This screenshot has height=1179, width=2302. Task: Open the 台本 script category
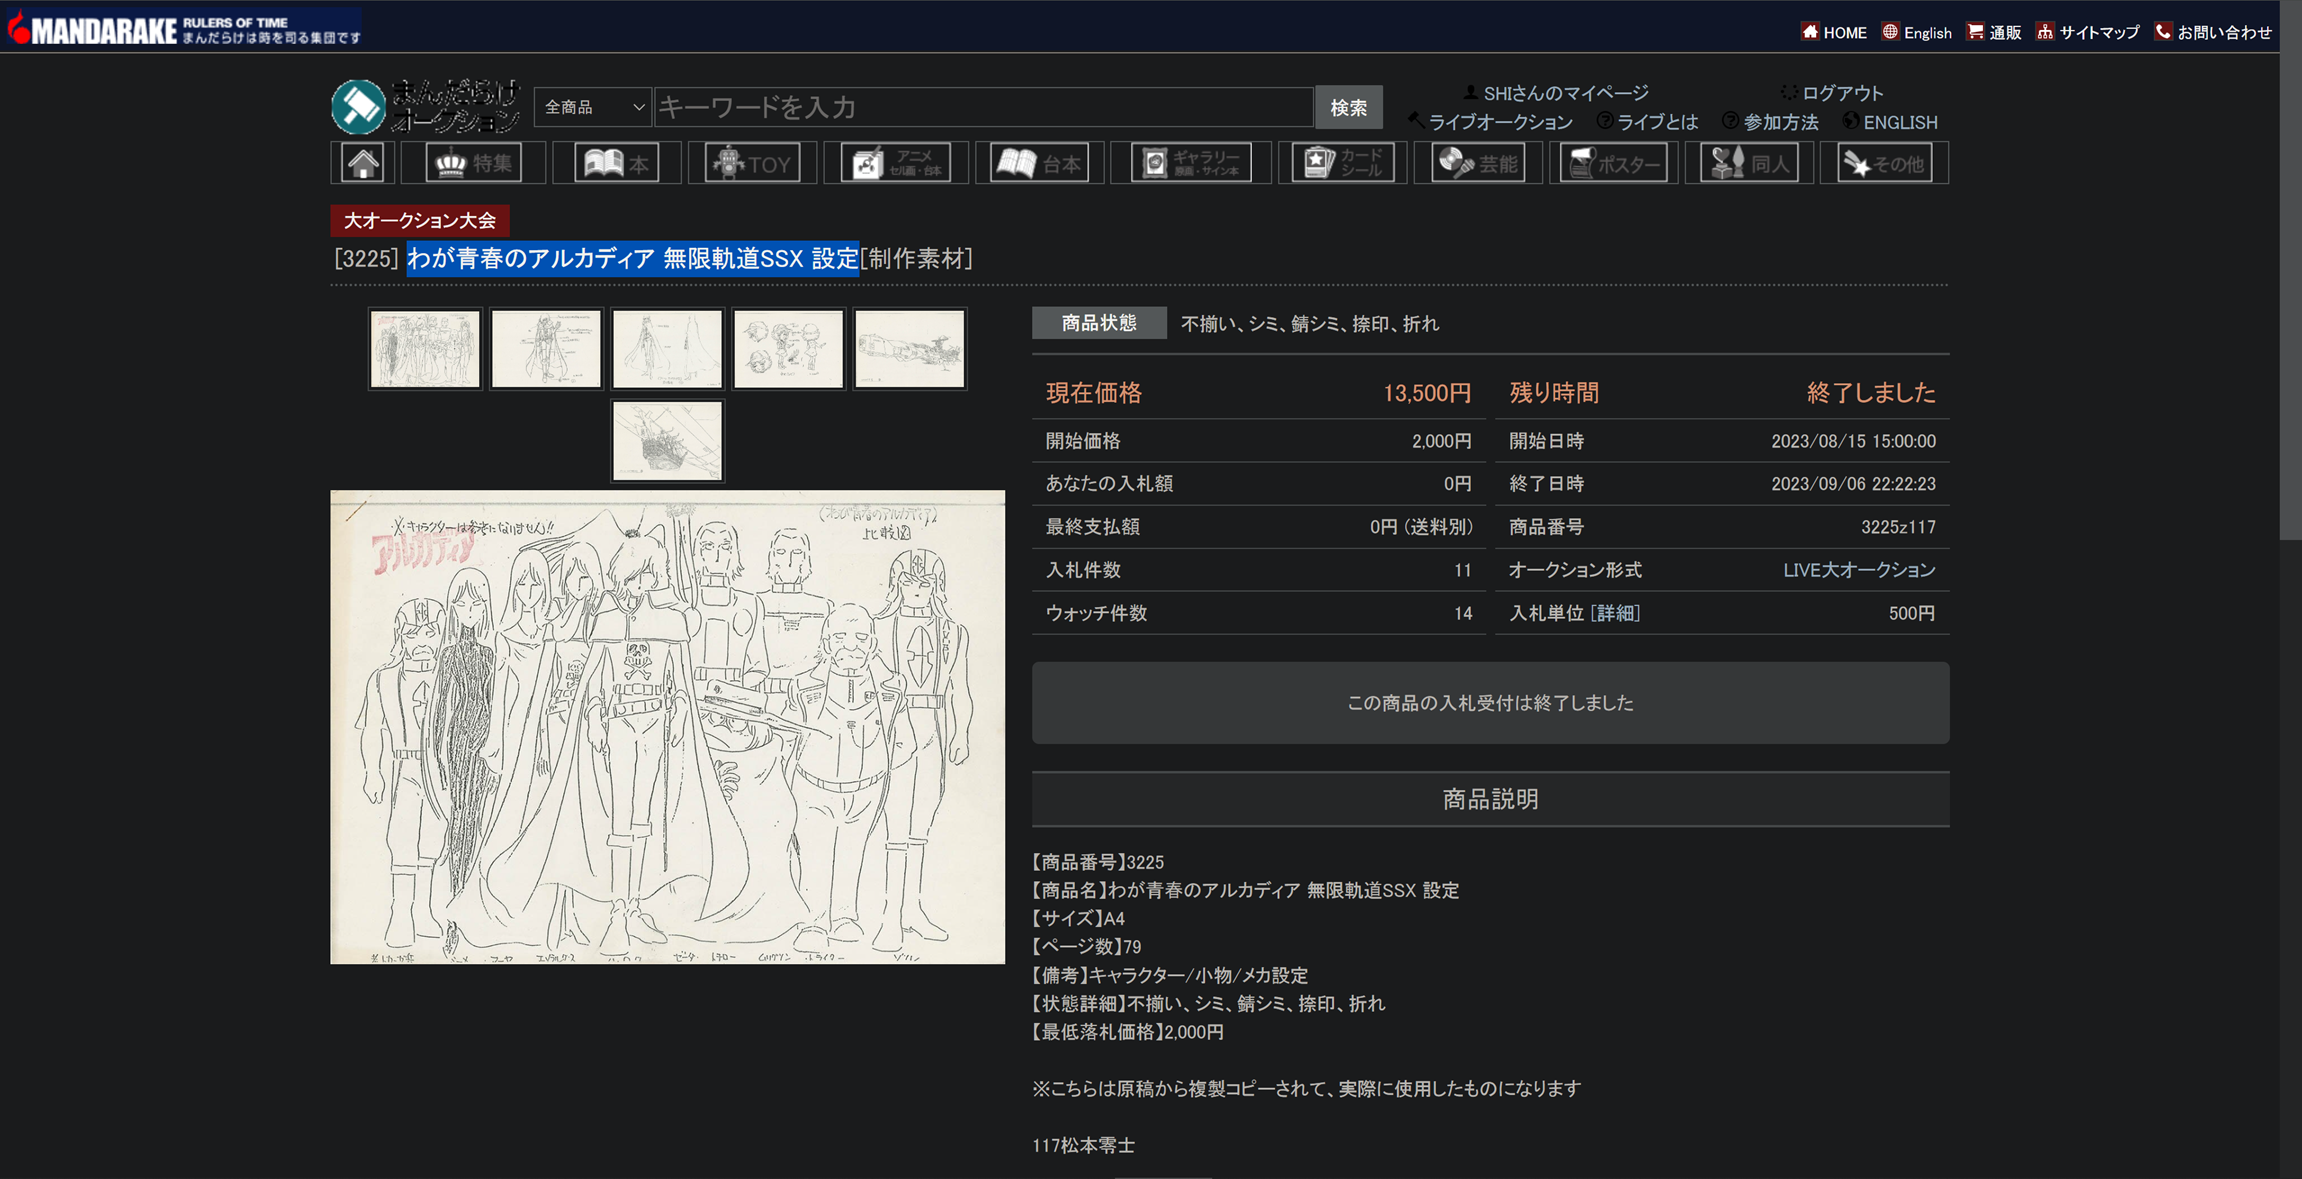coord(1039,163)
